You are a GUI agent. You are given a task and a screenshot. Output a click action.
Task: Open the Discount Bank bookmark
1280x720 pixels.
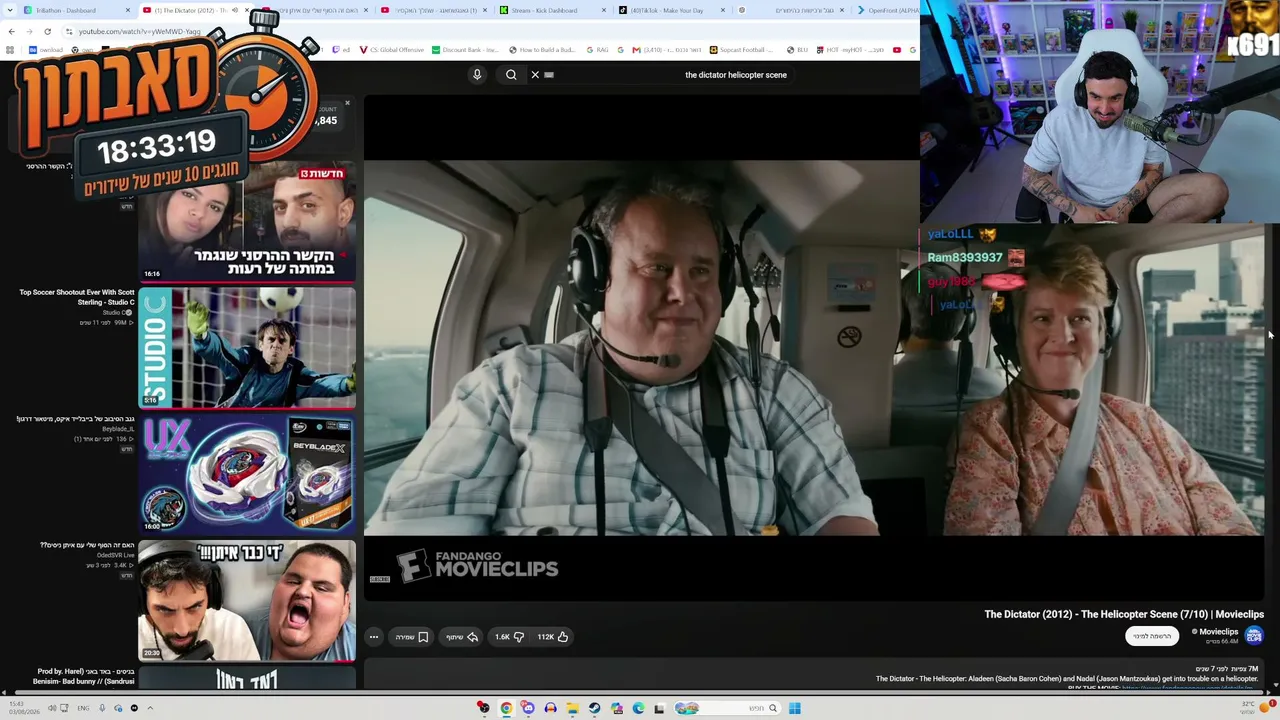tap(465, 50)
